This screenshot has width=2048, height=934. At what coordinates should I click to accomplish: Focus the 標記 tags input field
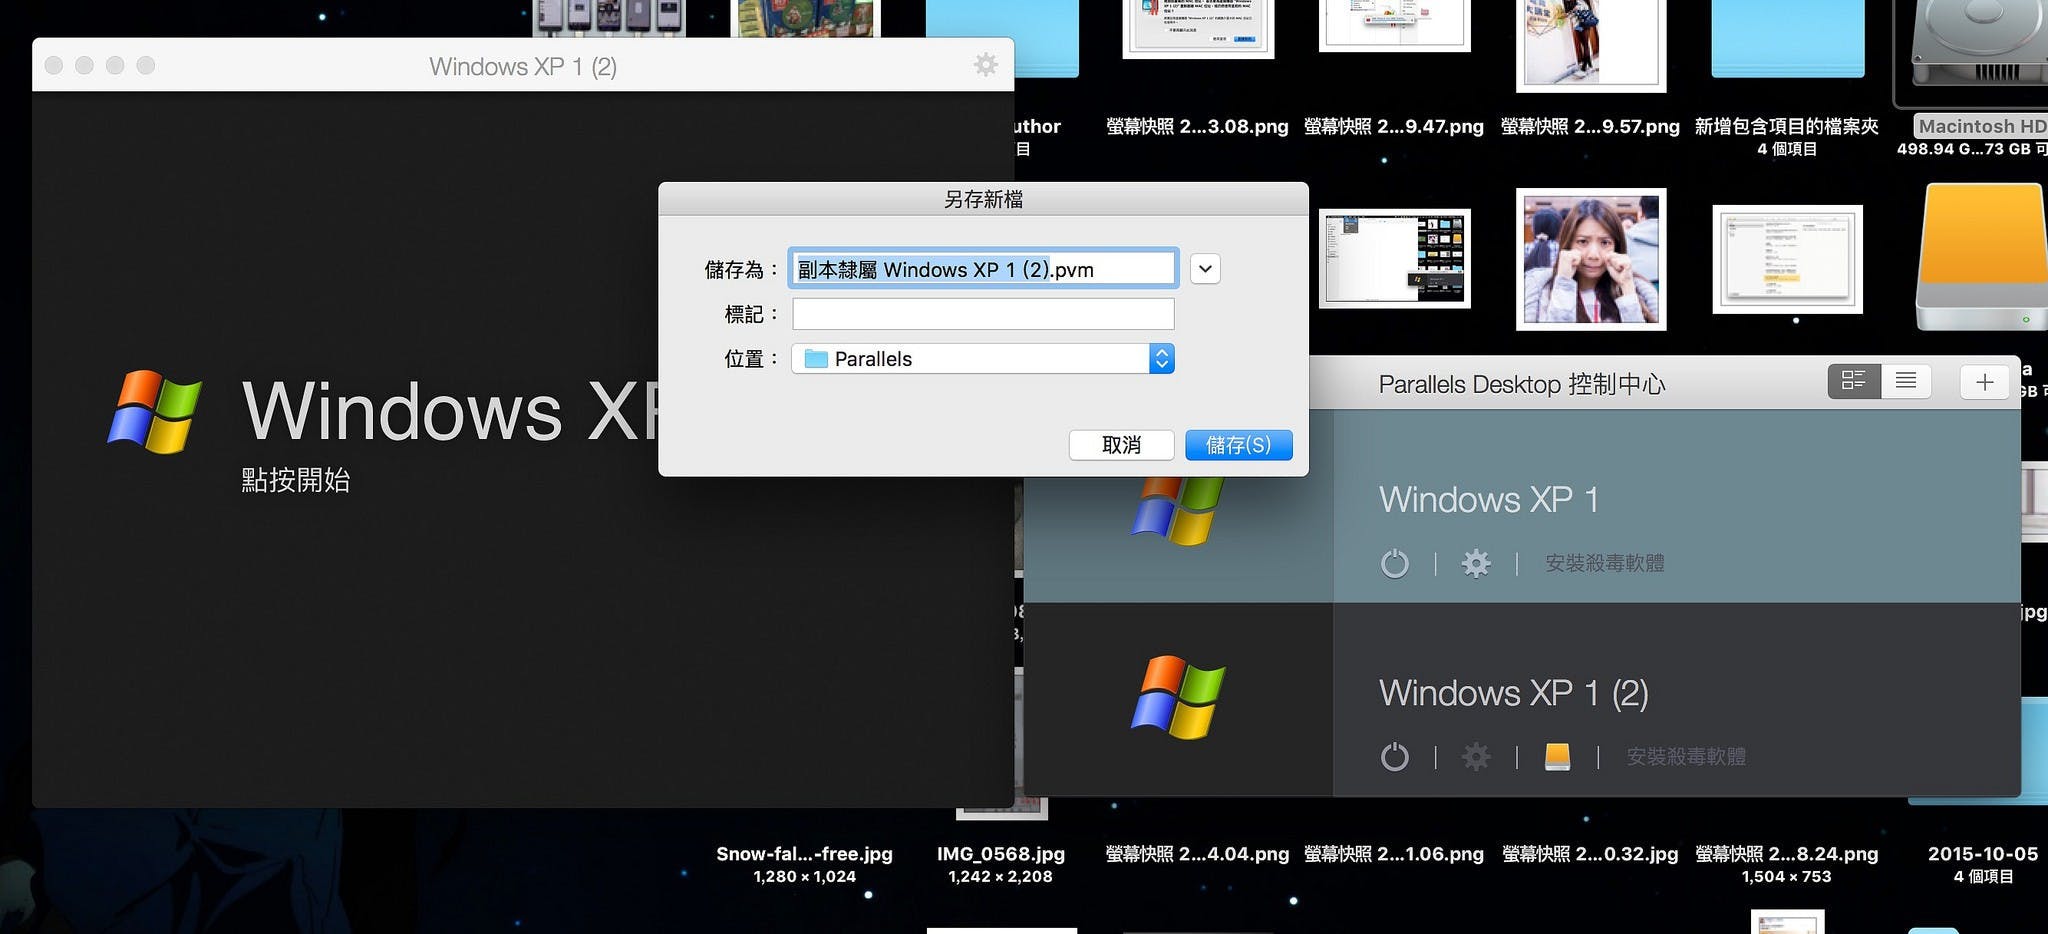(x=983, y=314)
